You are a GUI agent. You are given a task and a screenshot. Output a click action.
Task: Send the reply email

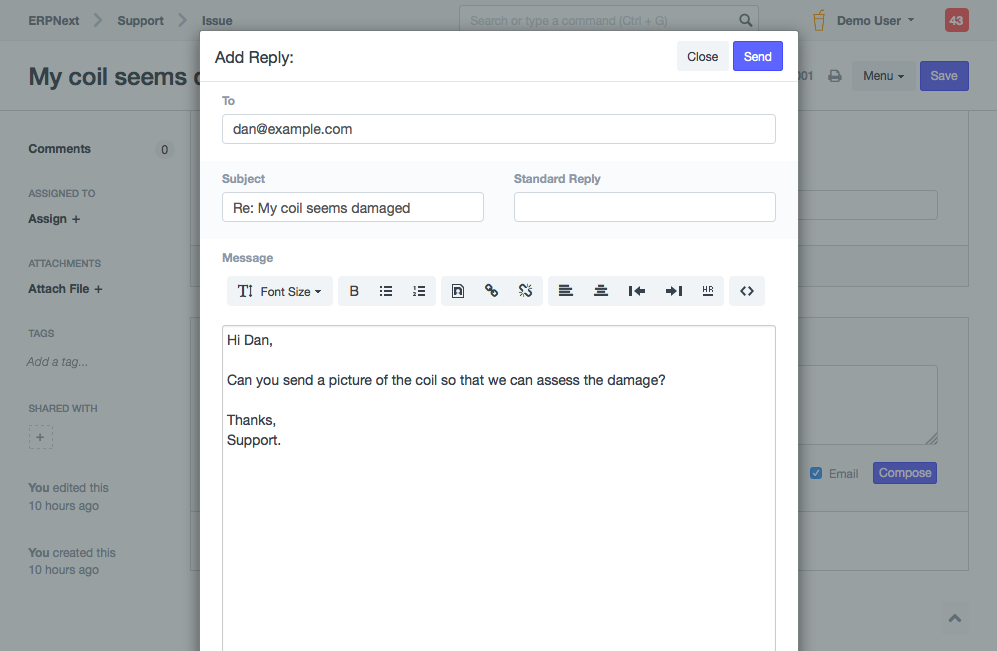[757, 56]
